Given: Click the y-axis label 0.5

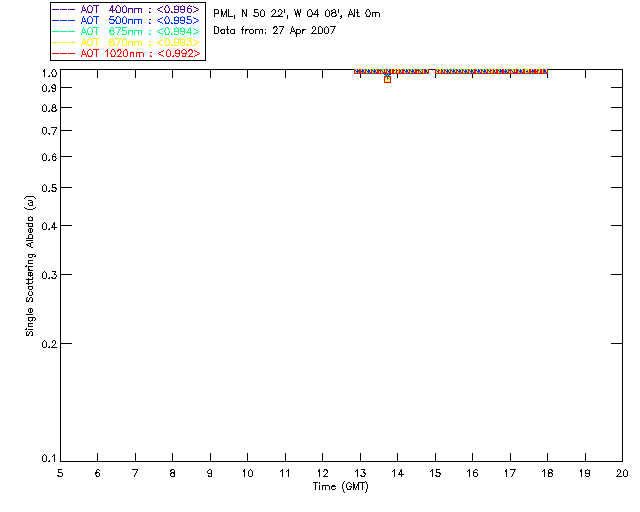Looking at the screenshot, I should pyautogui.click(x=49, y=188).
